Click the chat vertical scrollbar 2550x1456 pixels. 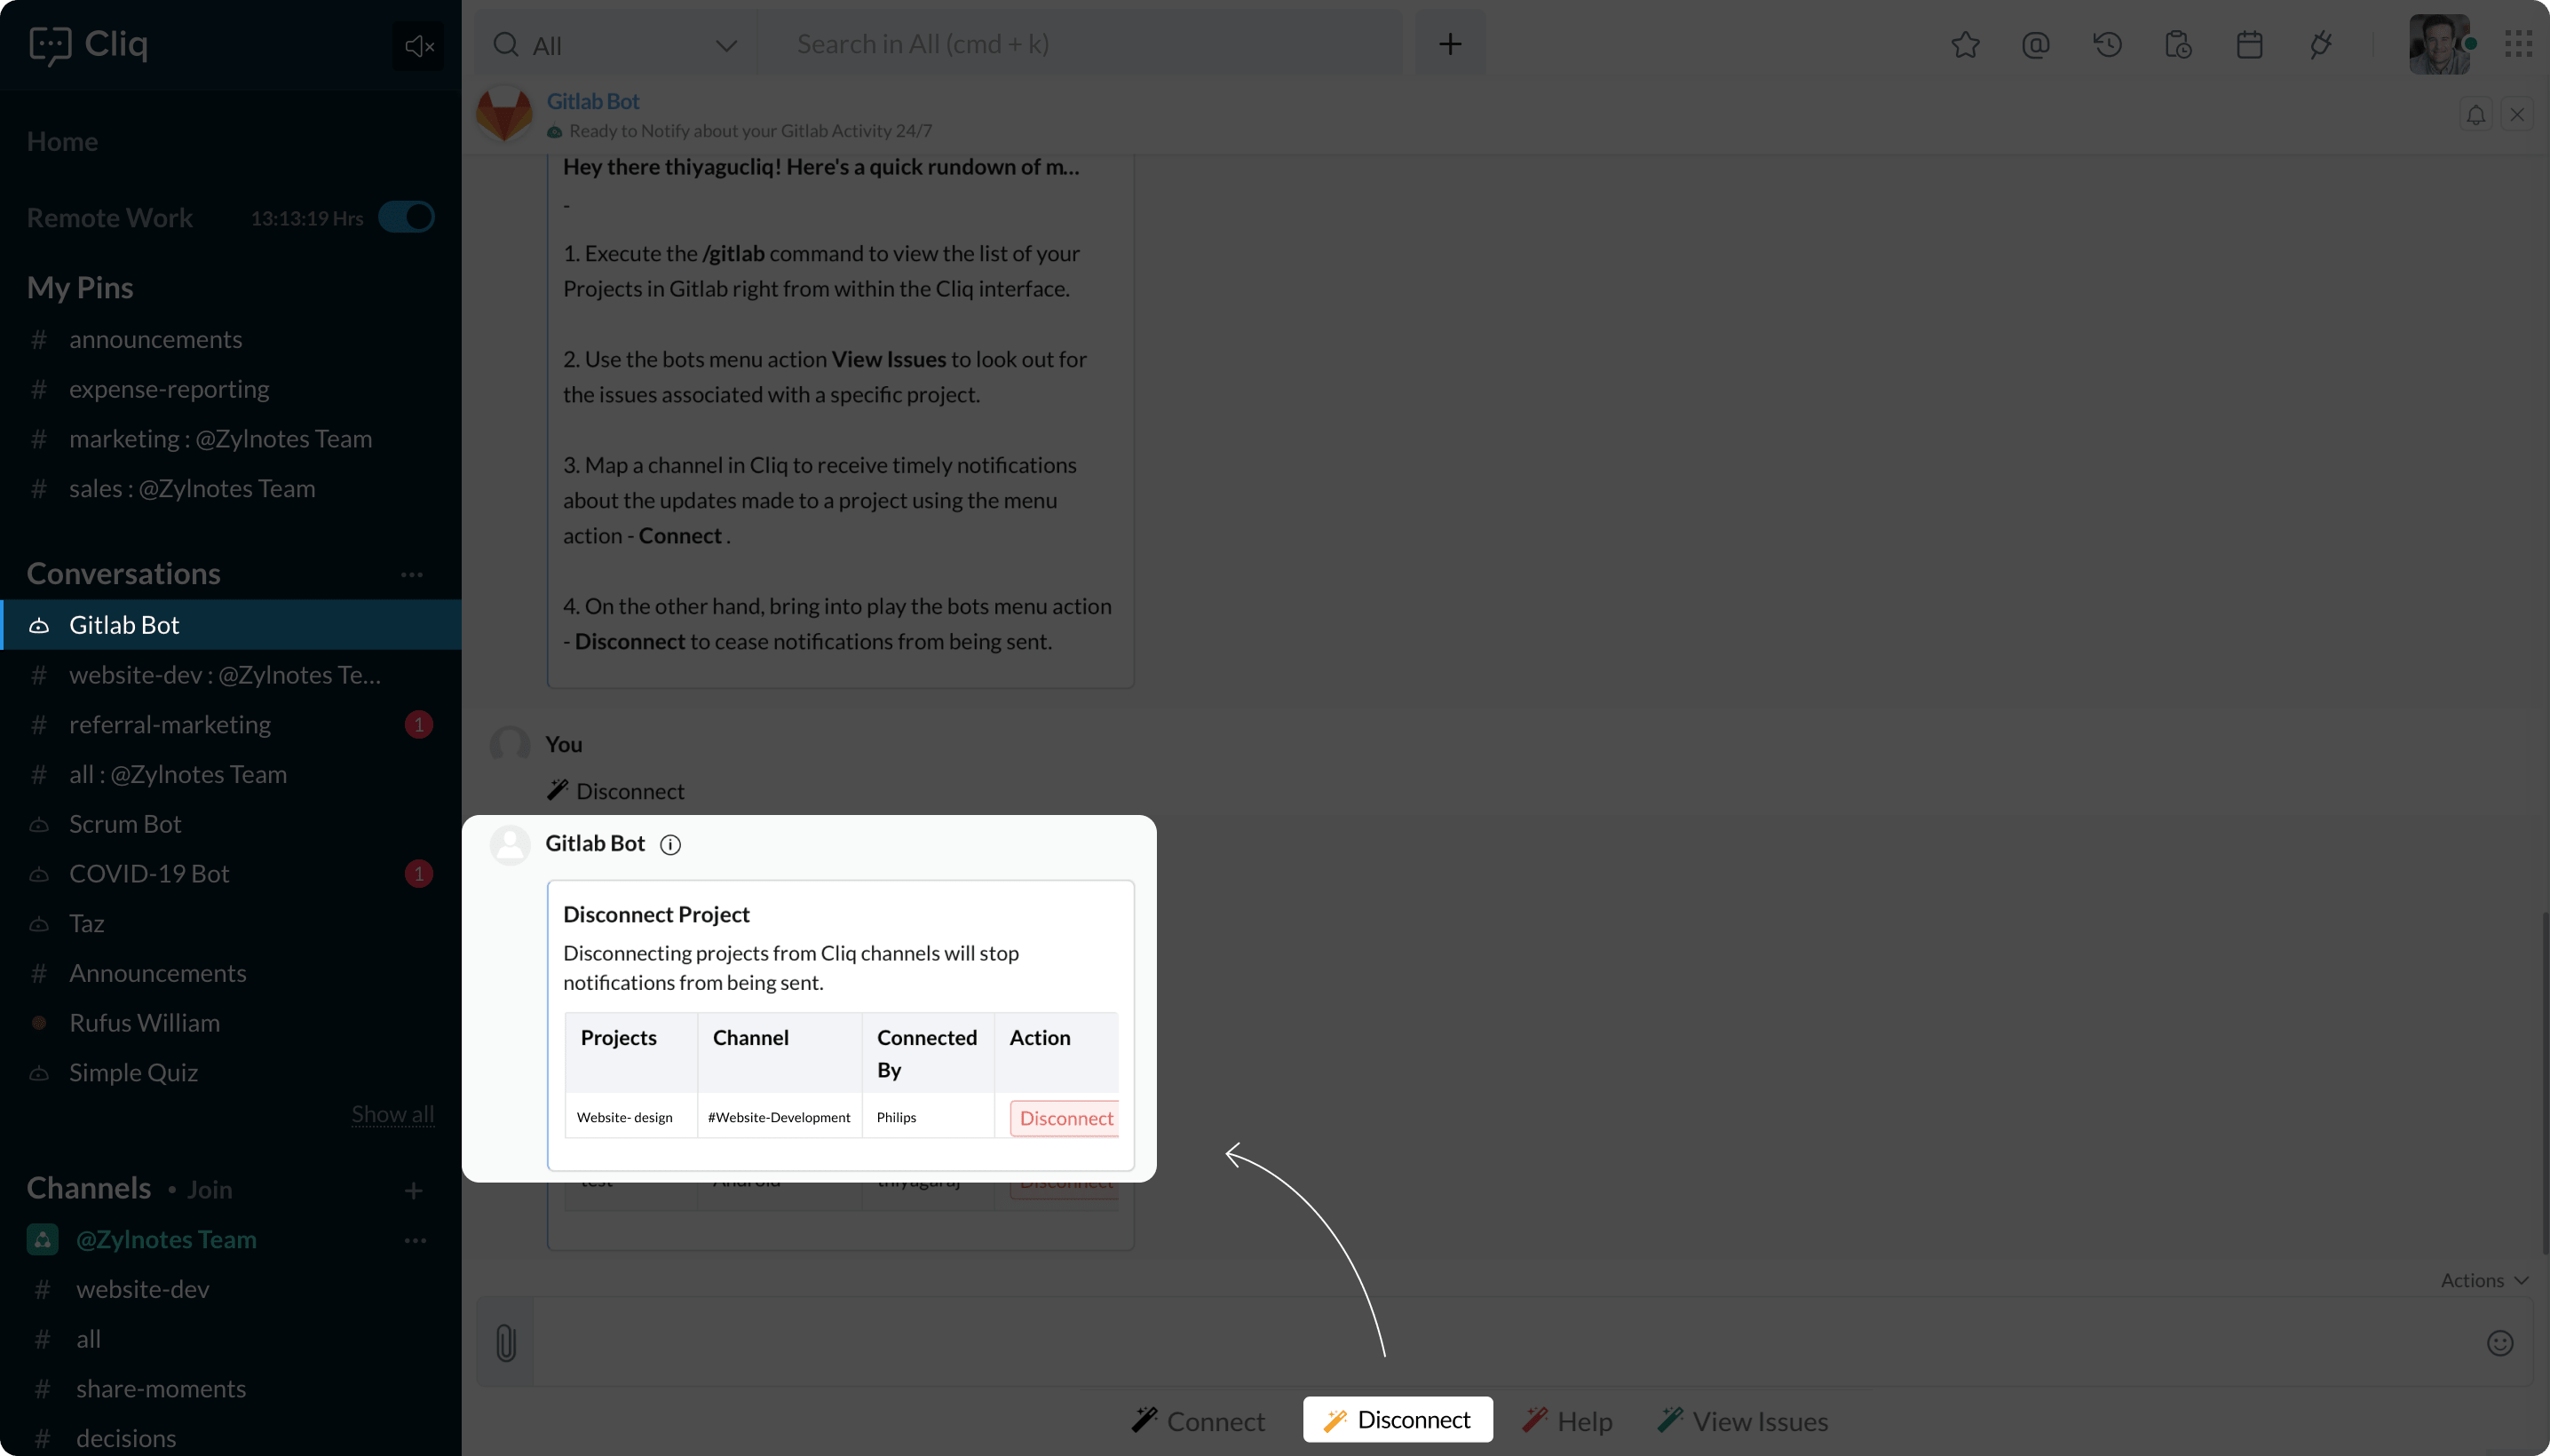(x=2544, y=1083)
